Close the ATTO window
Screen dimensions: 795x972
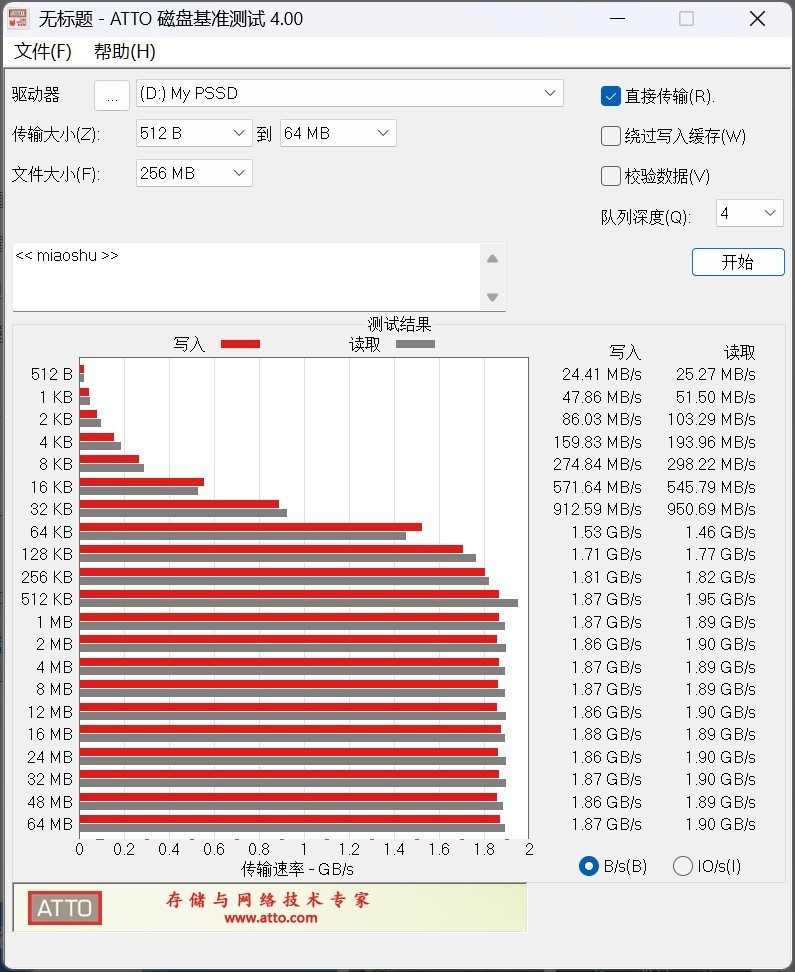[x=757, y=19]
